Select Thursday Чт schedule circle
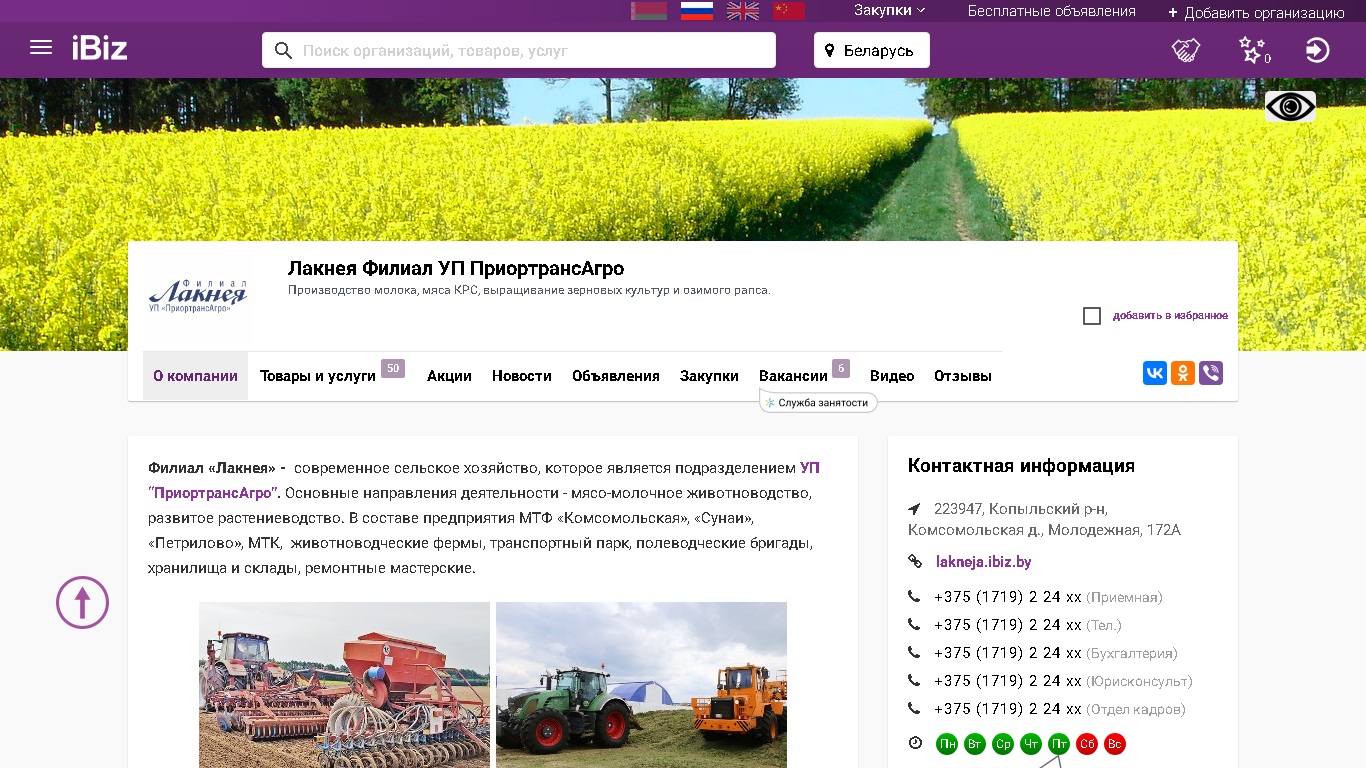Viewport: 1366px width, 768px height. 1031,744
